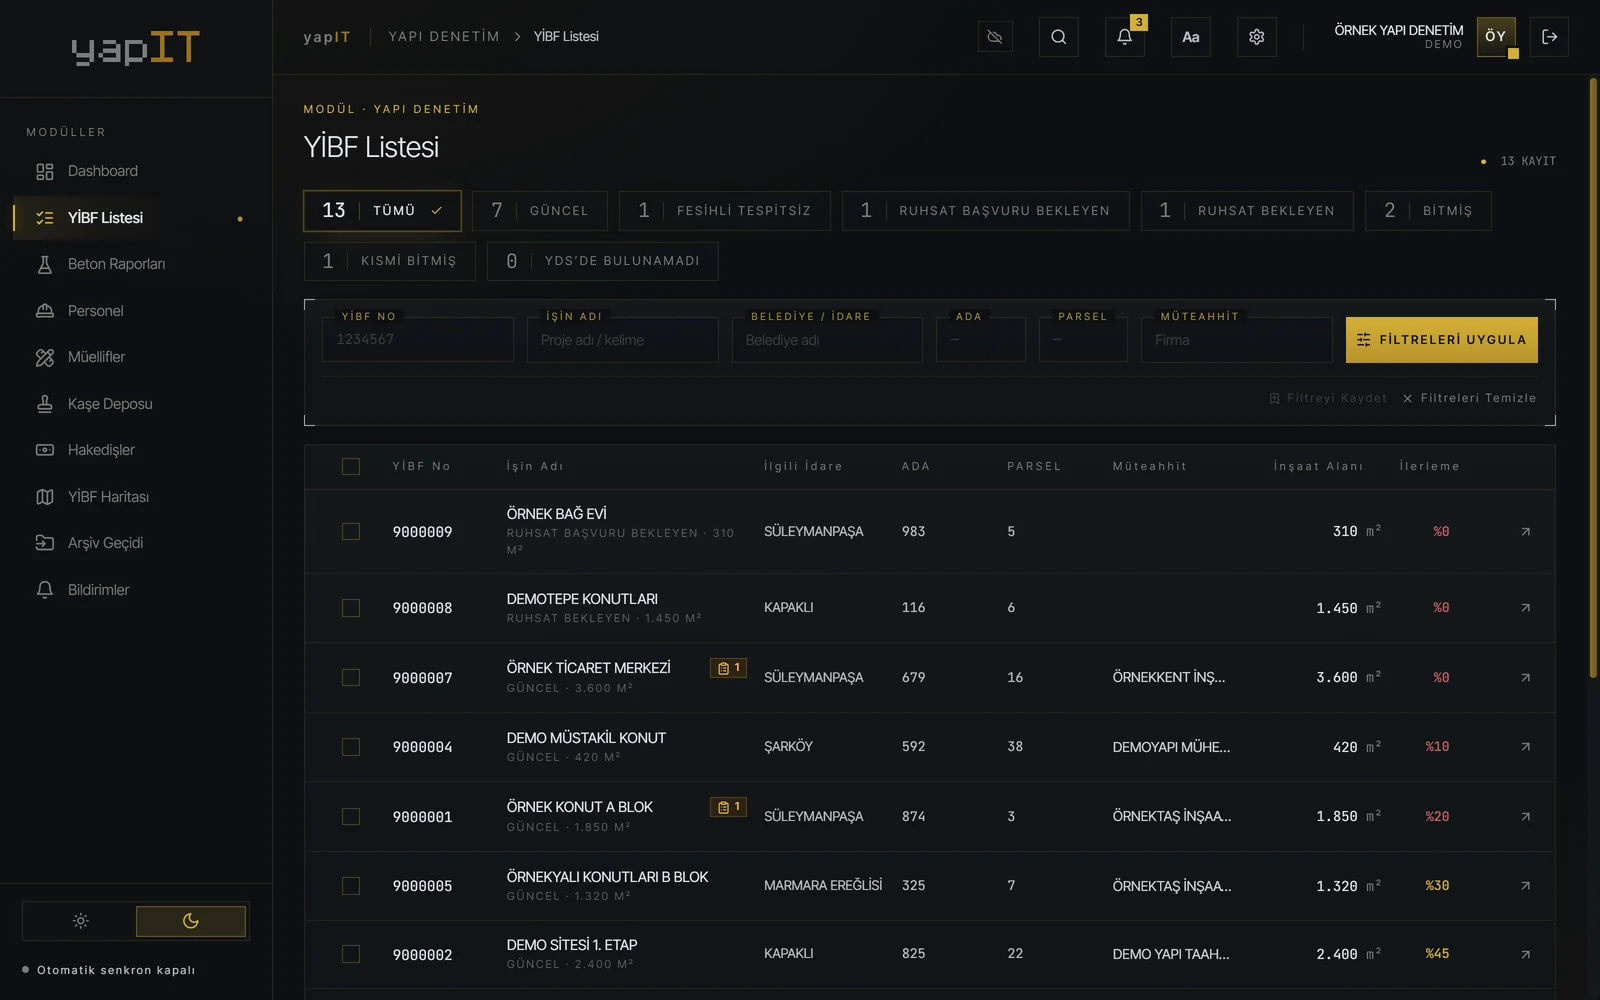Viewport: 1600px width, 1000px height.
Task: Click note badge on ÖRNEK TİCARET MERKEZİ
Action: click(728, 668)
